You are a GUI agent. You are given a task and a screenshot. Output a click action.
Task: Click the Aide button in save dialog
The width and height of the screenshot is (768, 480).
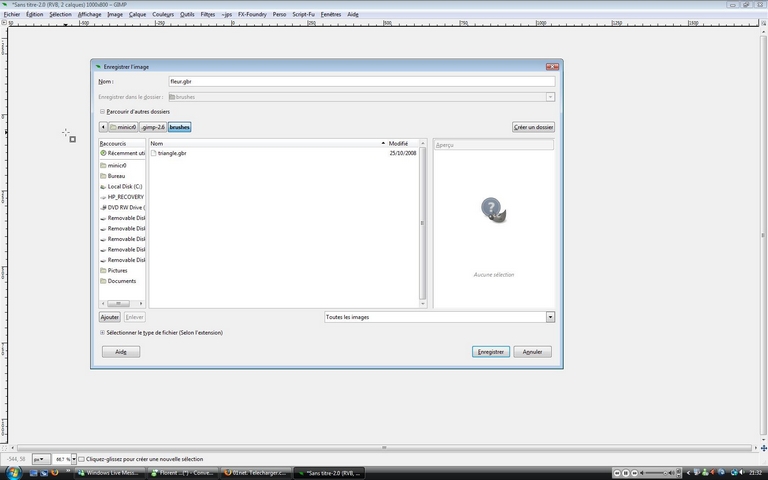coord(121,352)
